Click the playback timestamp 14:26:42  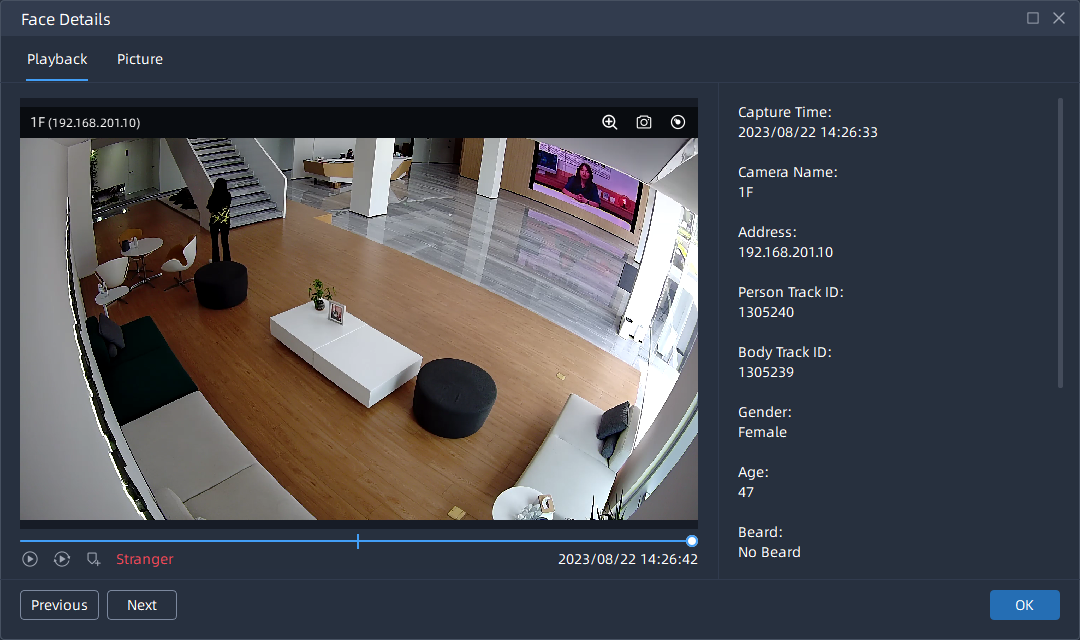pos(627,559)
